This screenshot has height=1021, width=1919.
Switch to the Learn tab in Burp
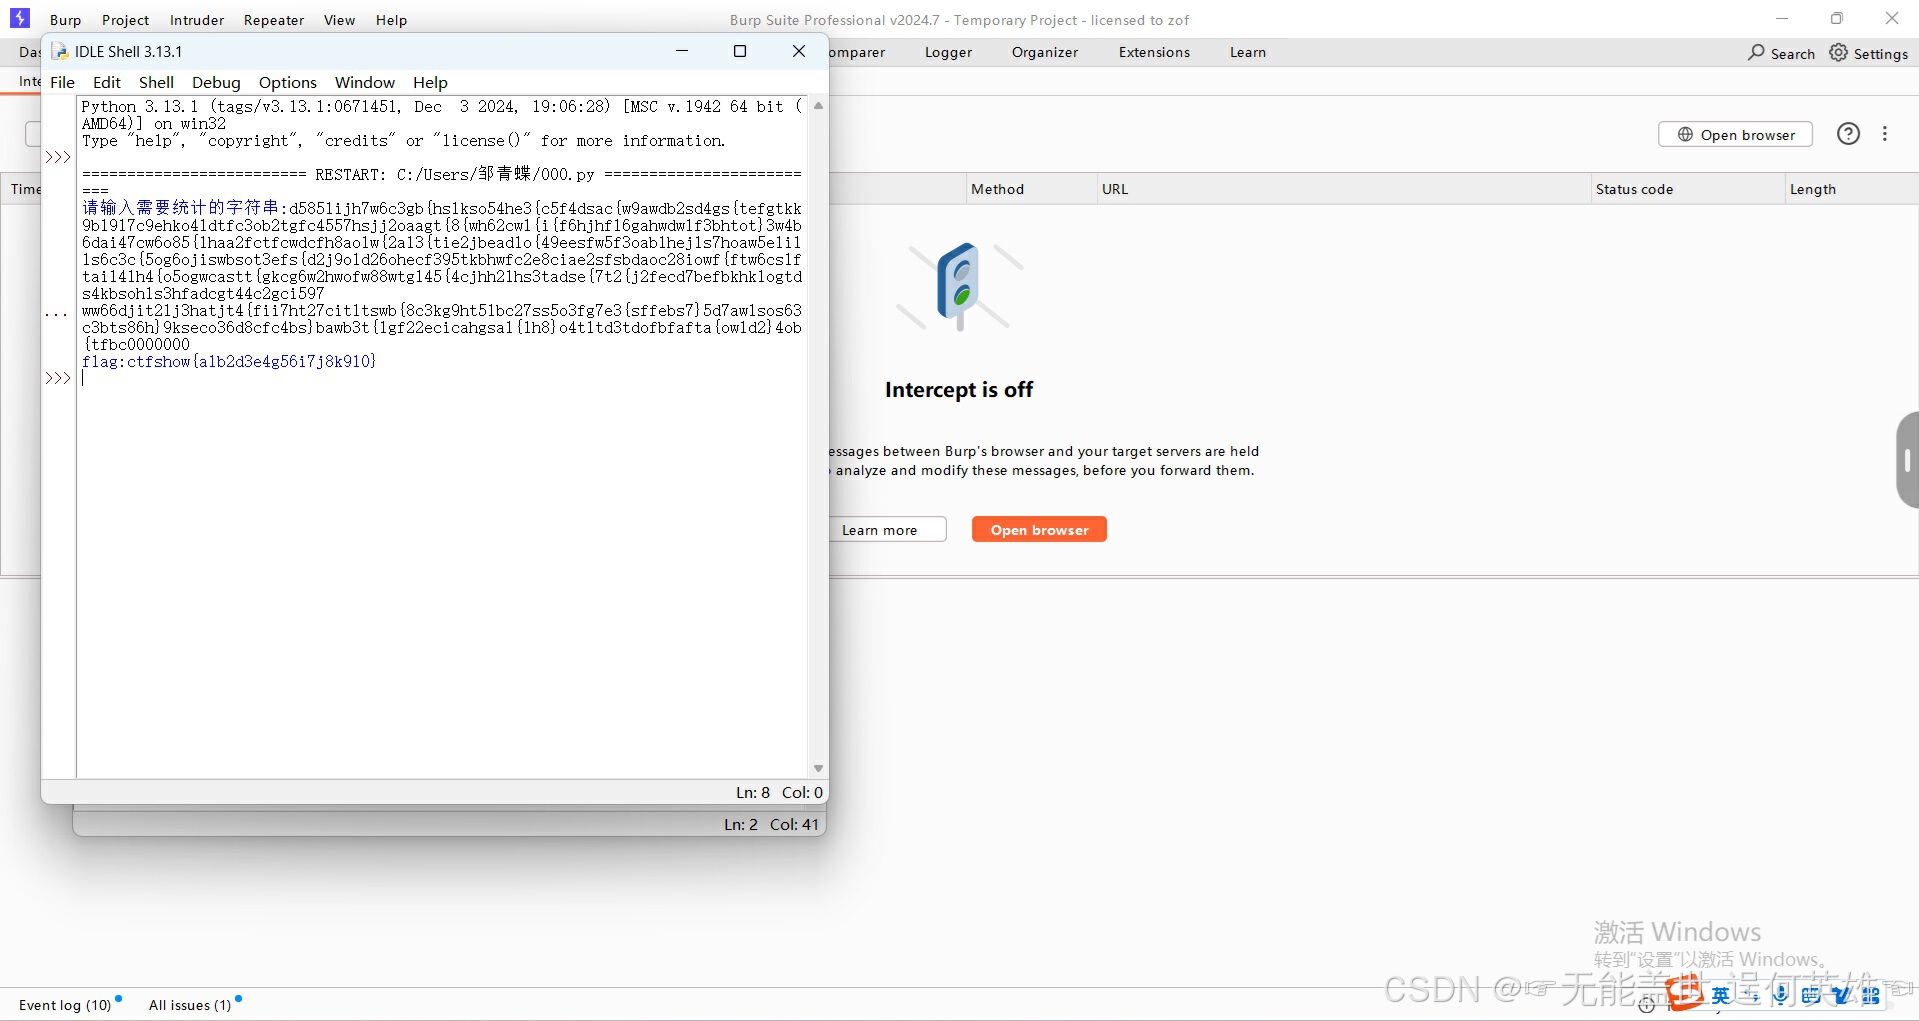[x=1247, y=52]
